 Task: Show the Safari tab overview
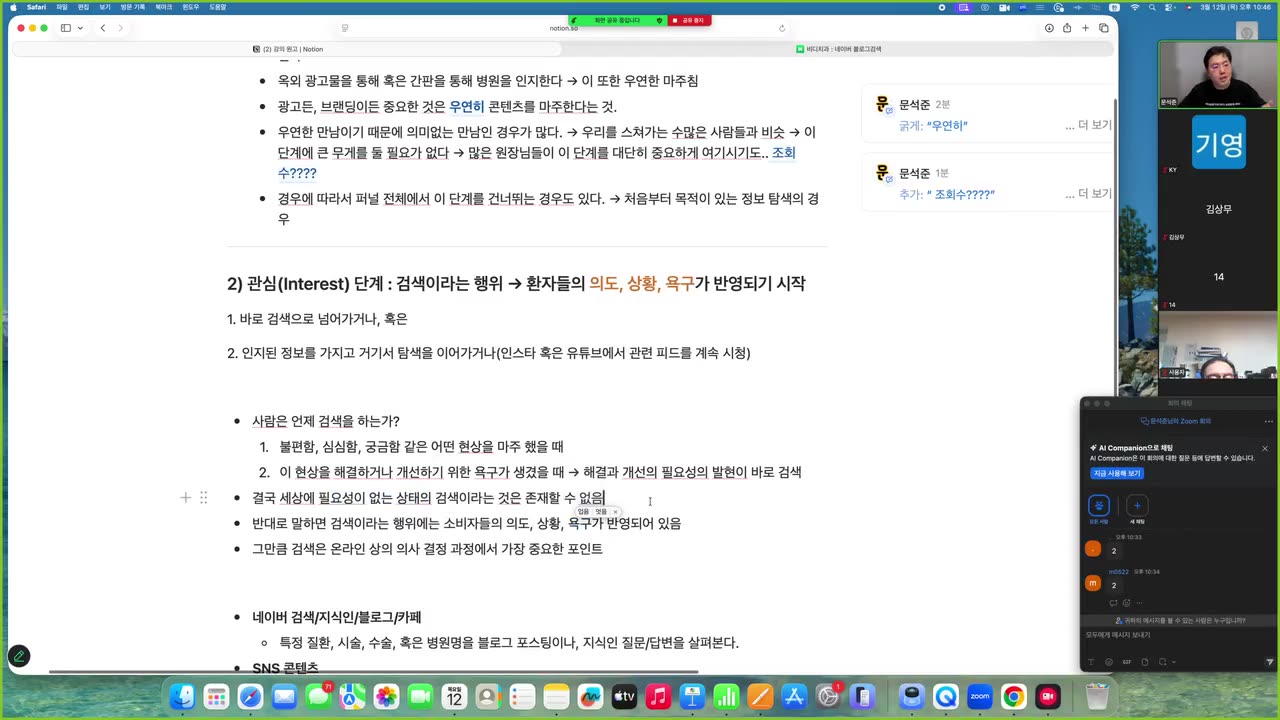coord(1104,28)
